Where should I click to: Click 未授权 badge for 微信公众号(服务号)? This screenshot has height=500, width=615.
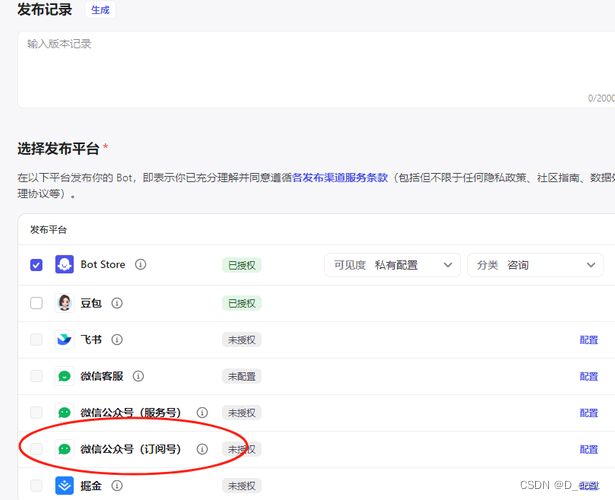(x=242, y=413)
